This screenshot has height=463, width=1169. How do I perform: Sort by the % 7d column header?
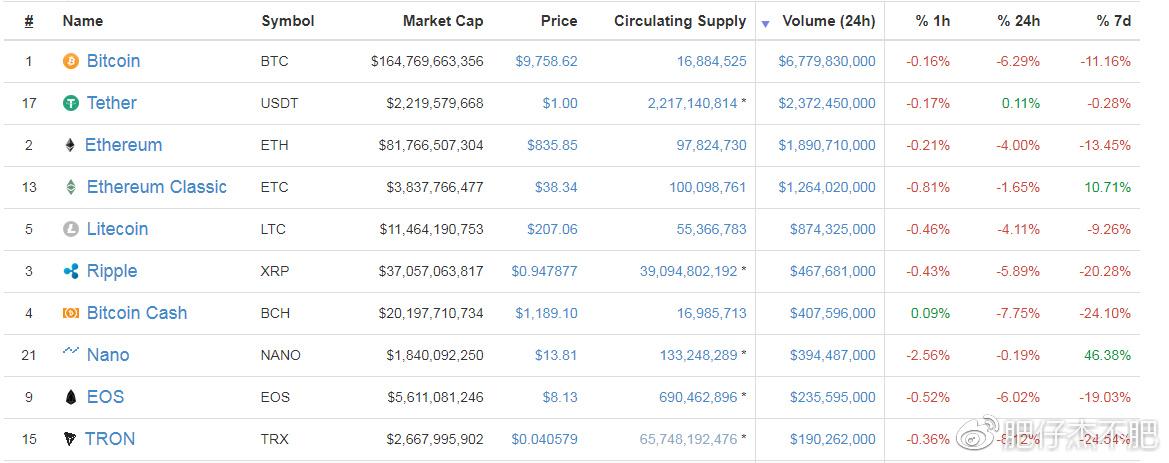[x=1114, y=21]
